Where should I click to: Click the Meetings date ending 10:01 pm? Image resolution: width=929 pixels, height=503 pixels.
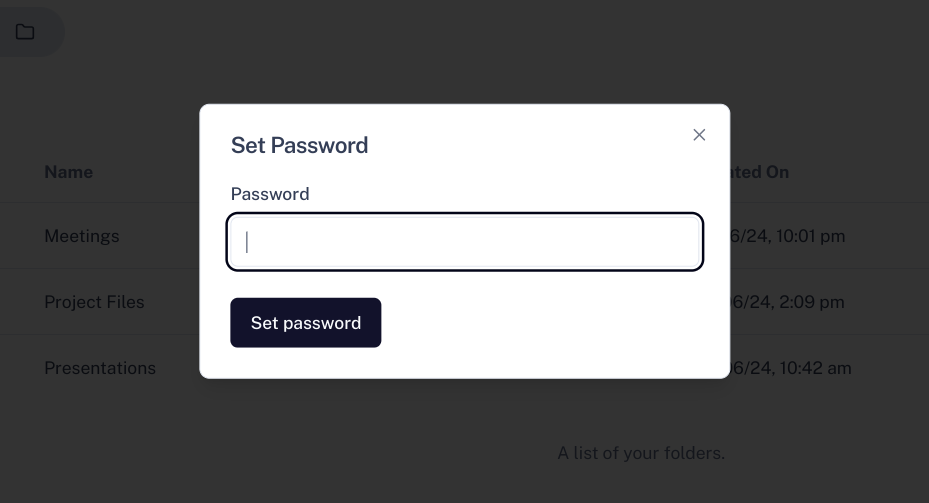click(x=788, y=236)
